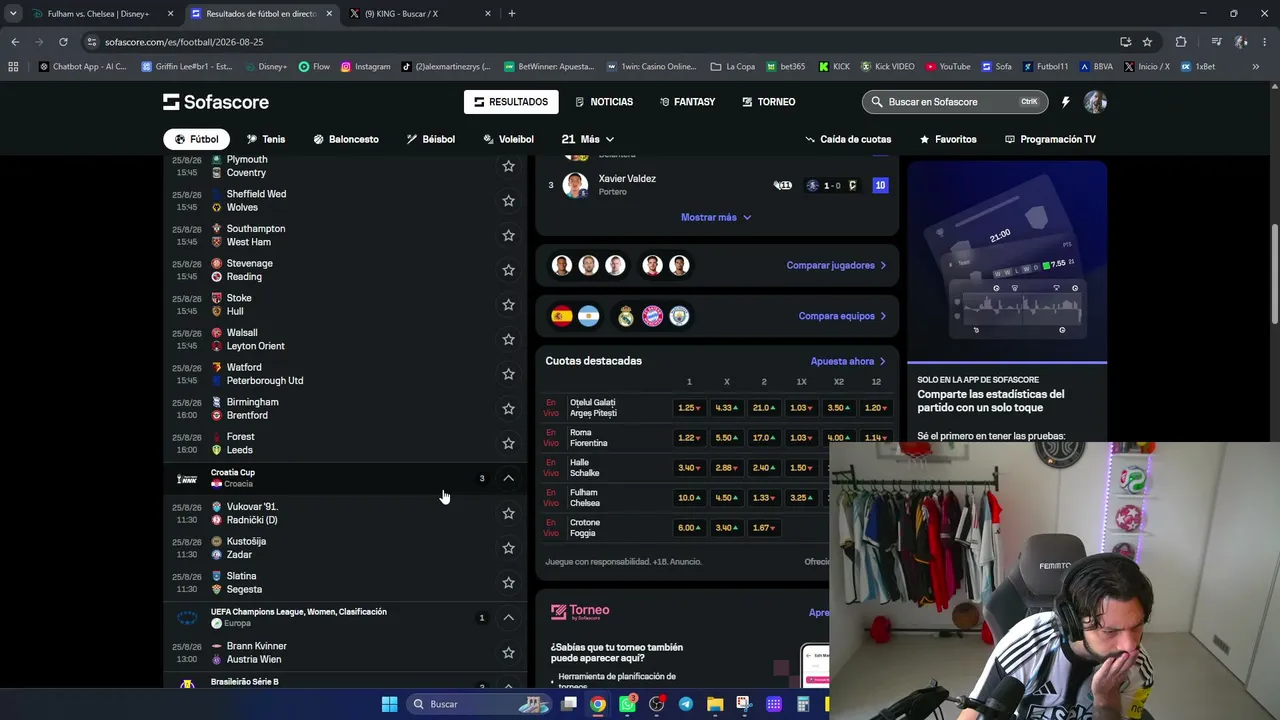Open the Compara equipos link

[x=842, y=316]
